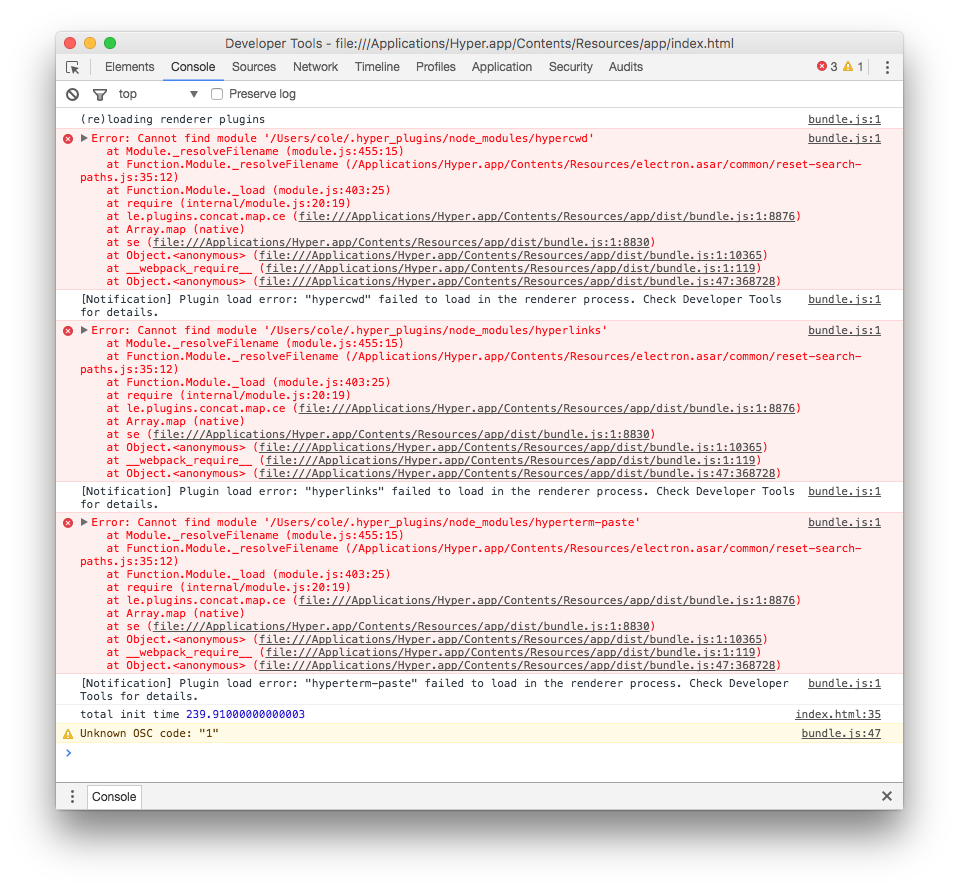Expand the hyperlinks error details
959x890 pixels.
pyautogui.click(x=82, y=330)
